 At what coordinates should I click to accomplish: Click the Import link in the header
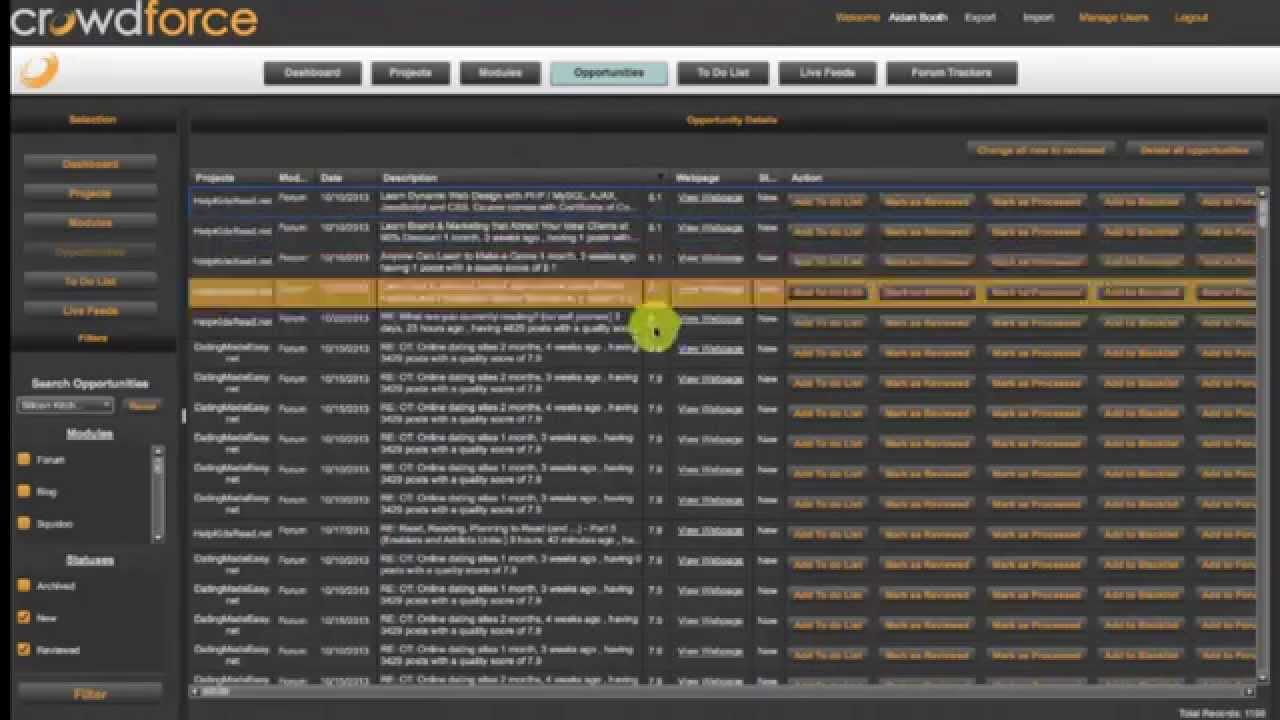[x=1038, y=18]
